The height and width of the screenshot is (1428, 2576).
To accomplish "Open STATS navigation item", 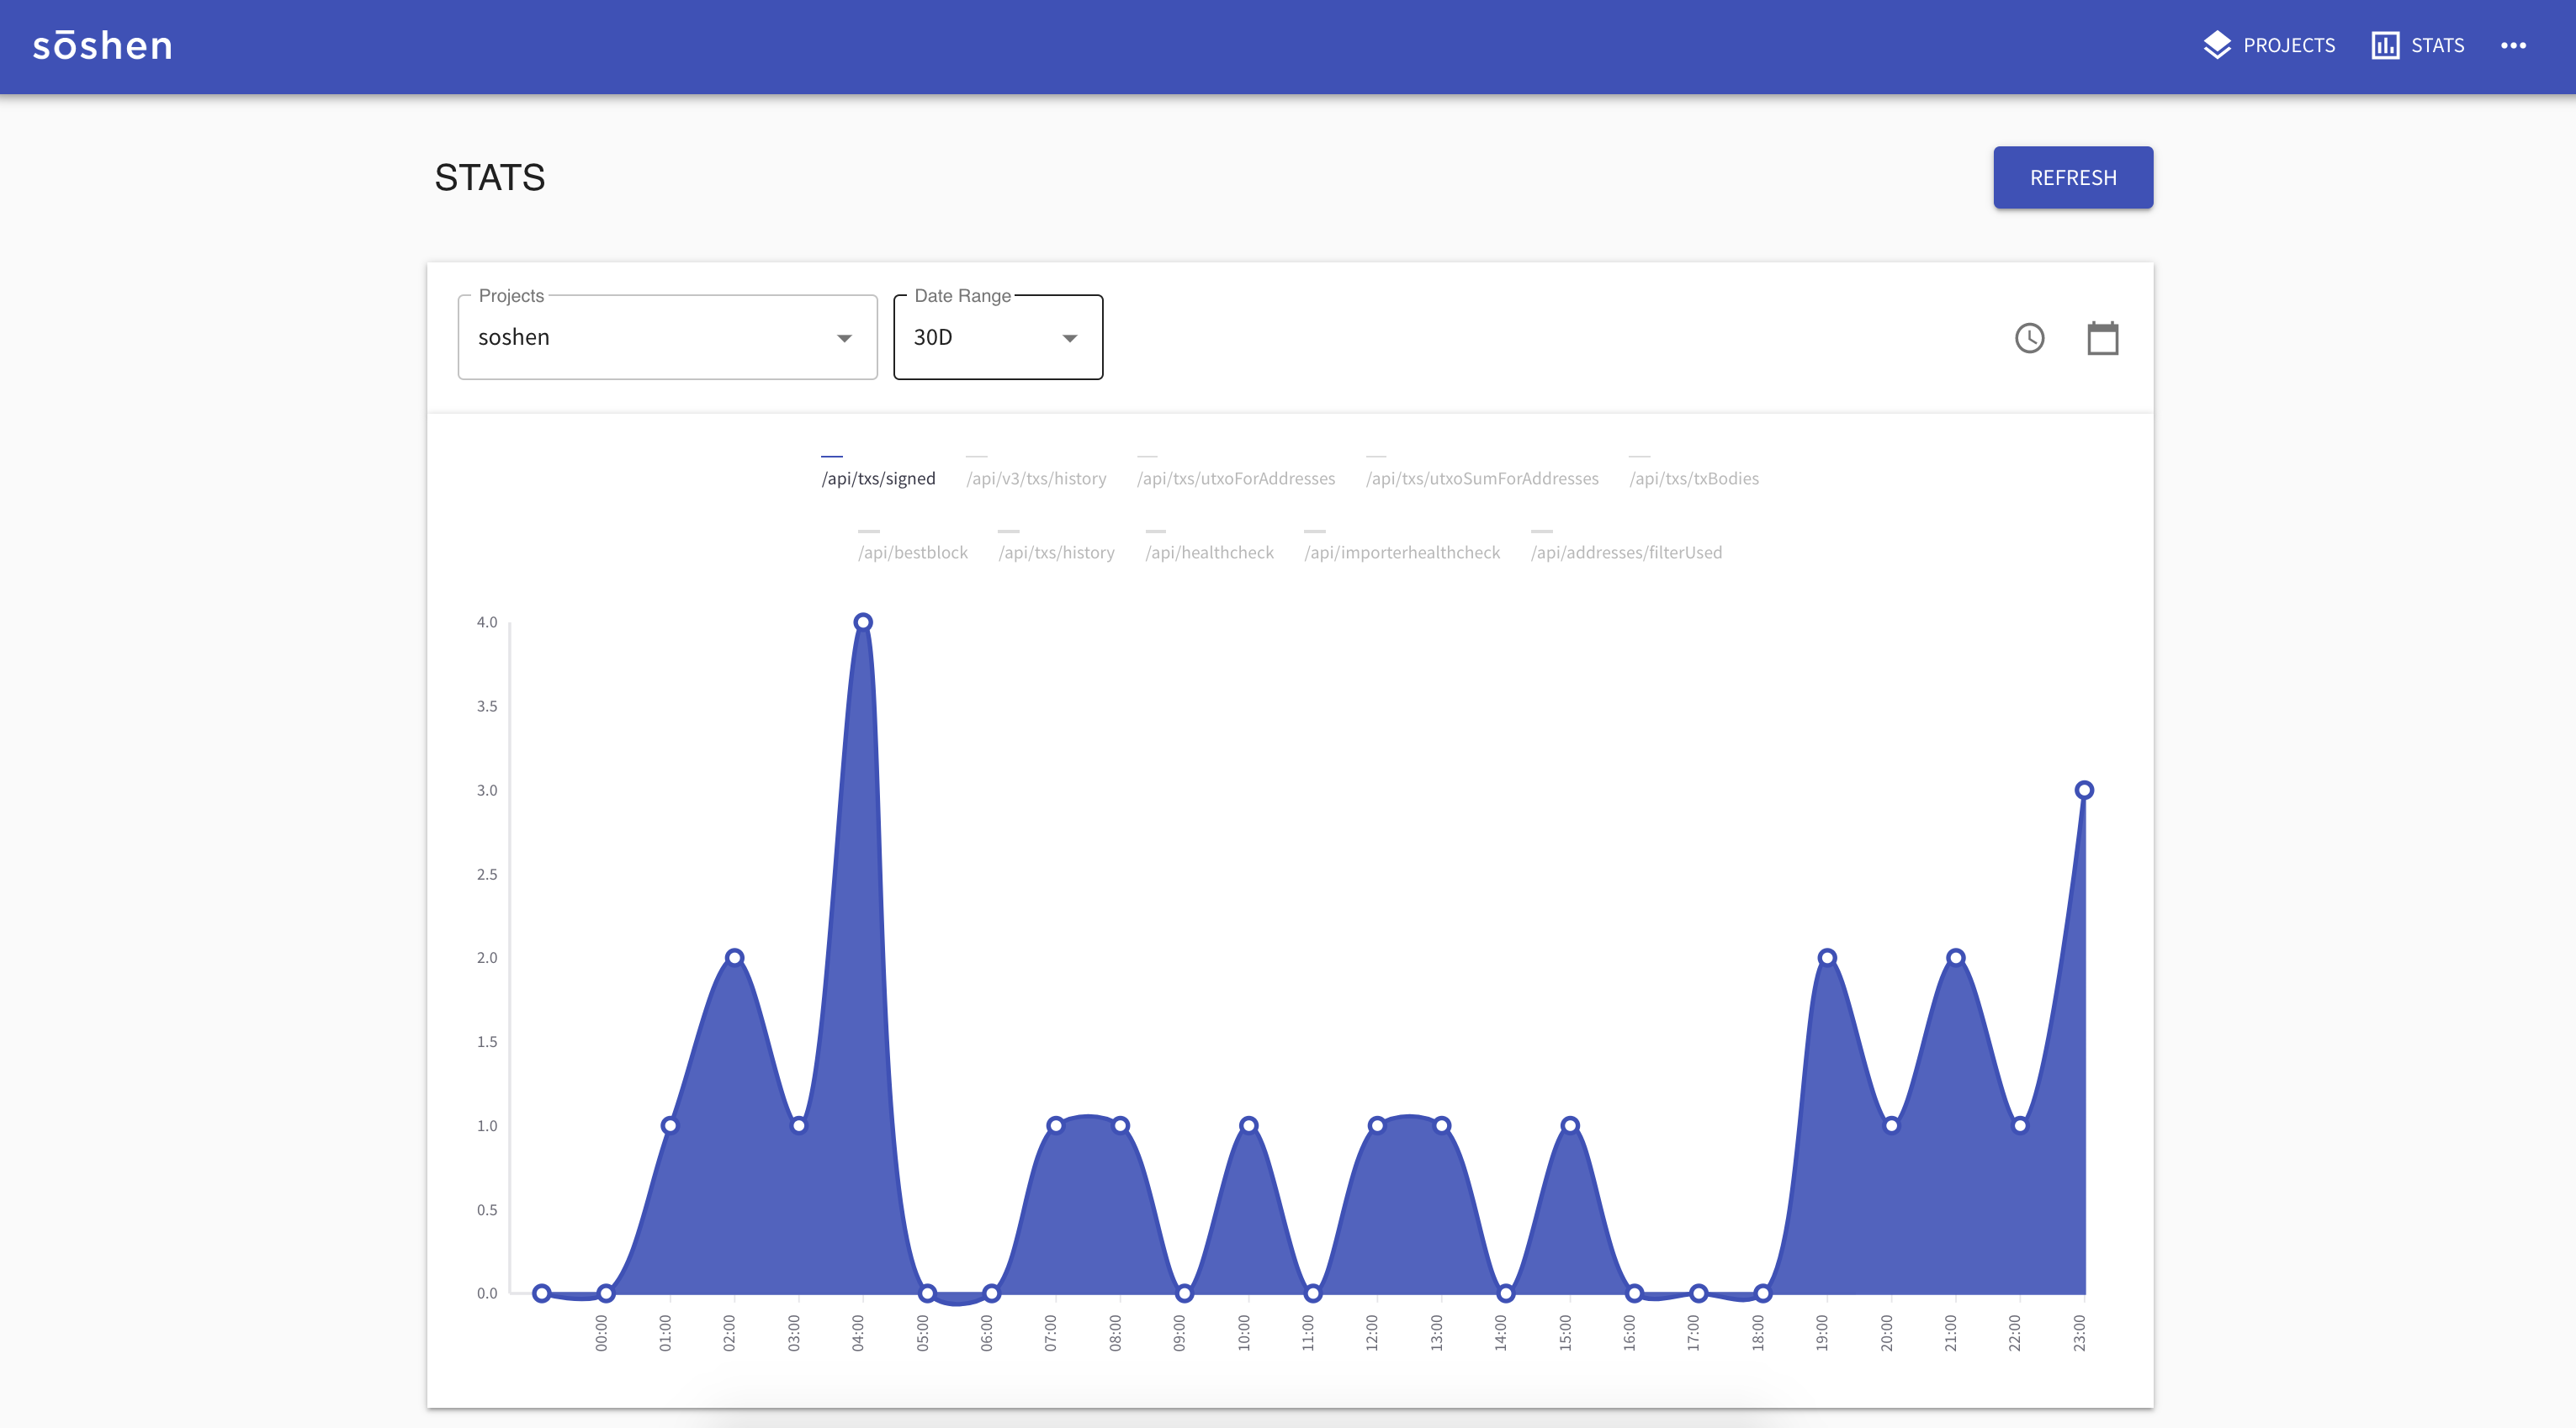I will [2437, 45].
